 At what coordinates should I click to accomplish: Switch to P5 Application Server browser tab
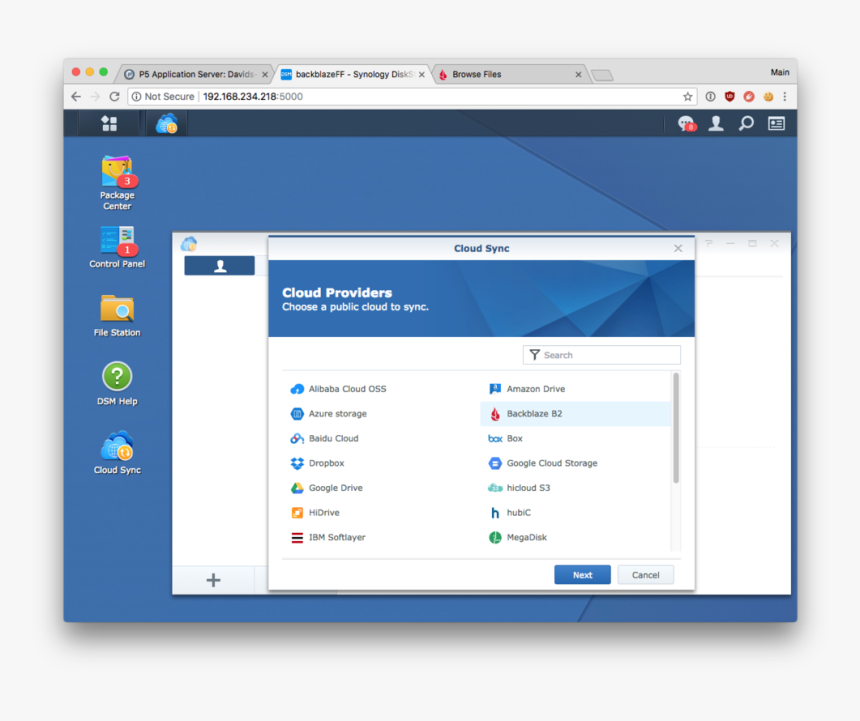pyautogui.click(x=196, y=74)
